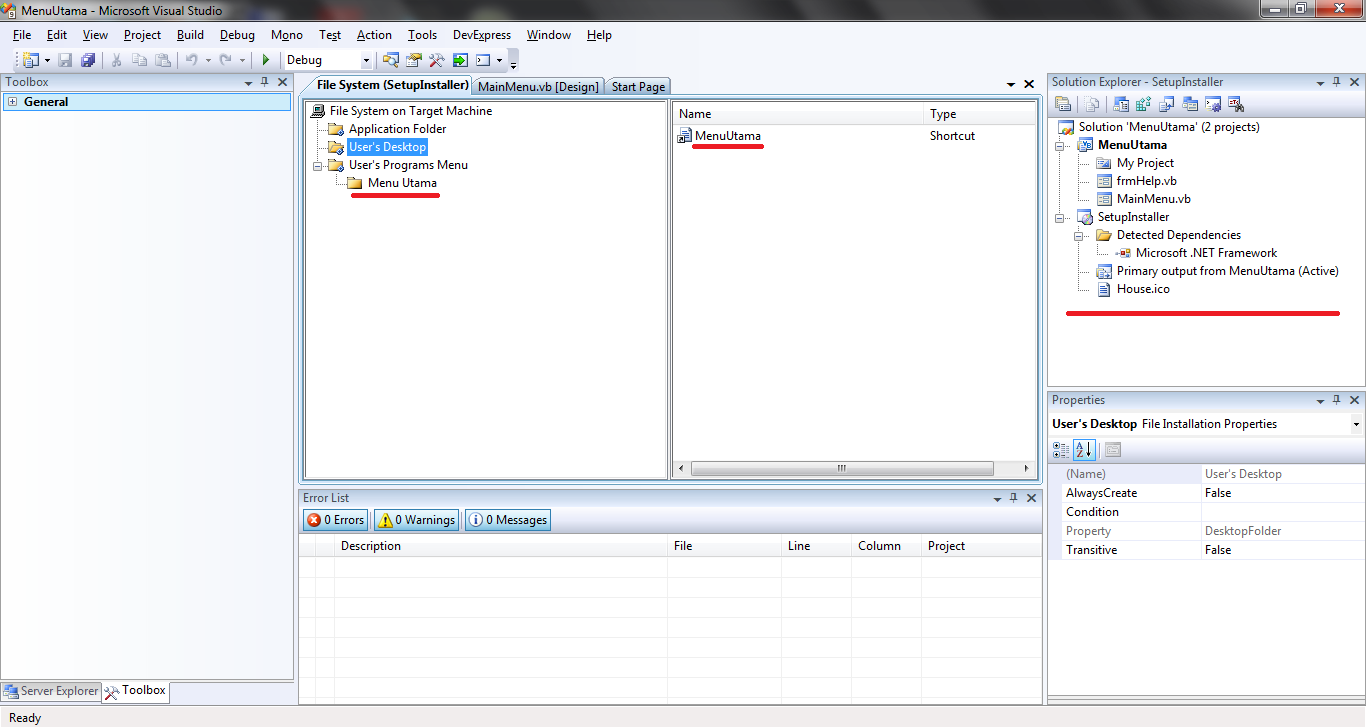Click the Cut scissors toolbar icon
The height and width of the screenshot is (728, 1366).
click(x=116, y=60)
